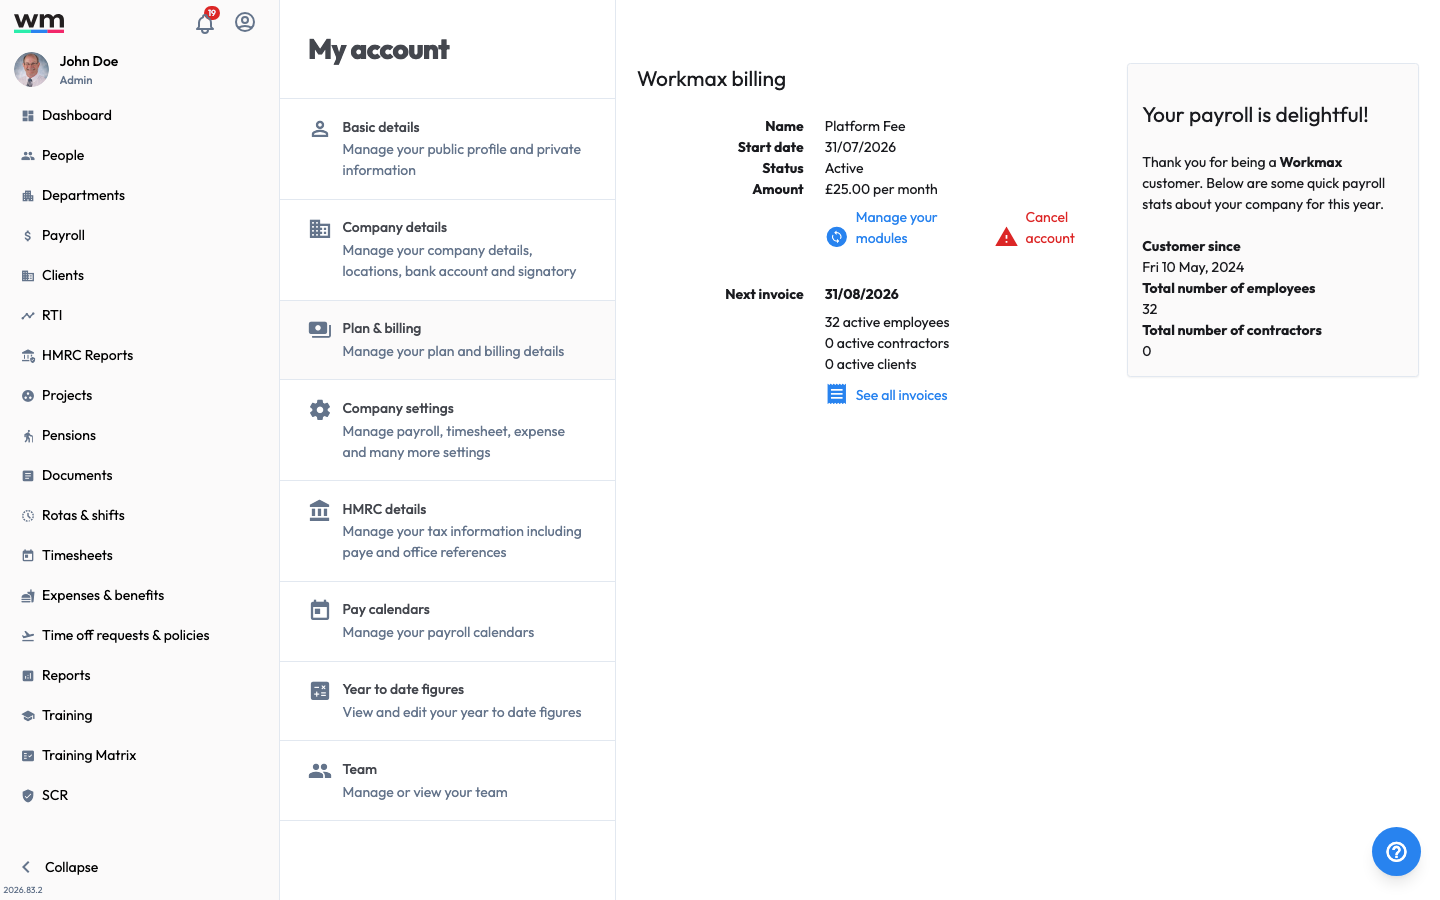Open Payroll from sidebar
Viewport: 1440px width, 900px height.
click(63, 236)
